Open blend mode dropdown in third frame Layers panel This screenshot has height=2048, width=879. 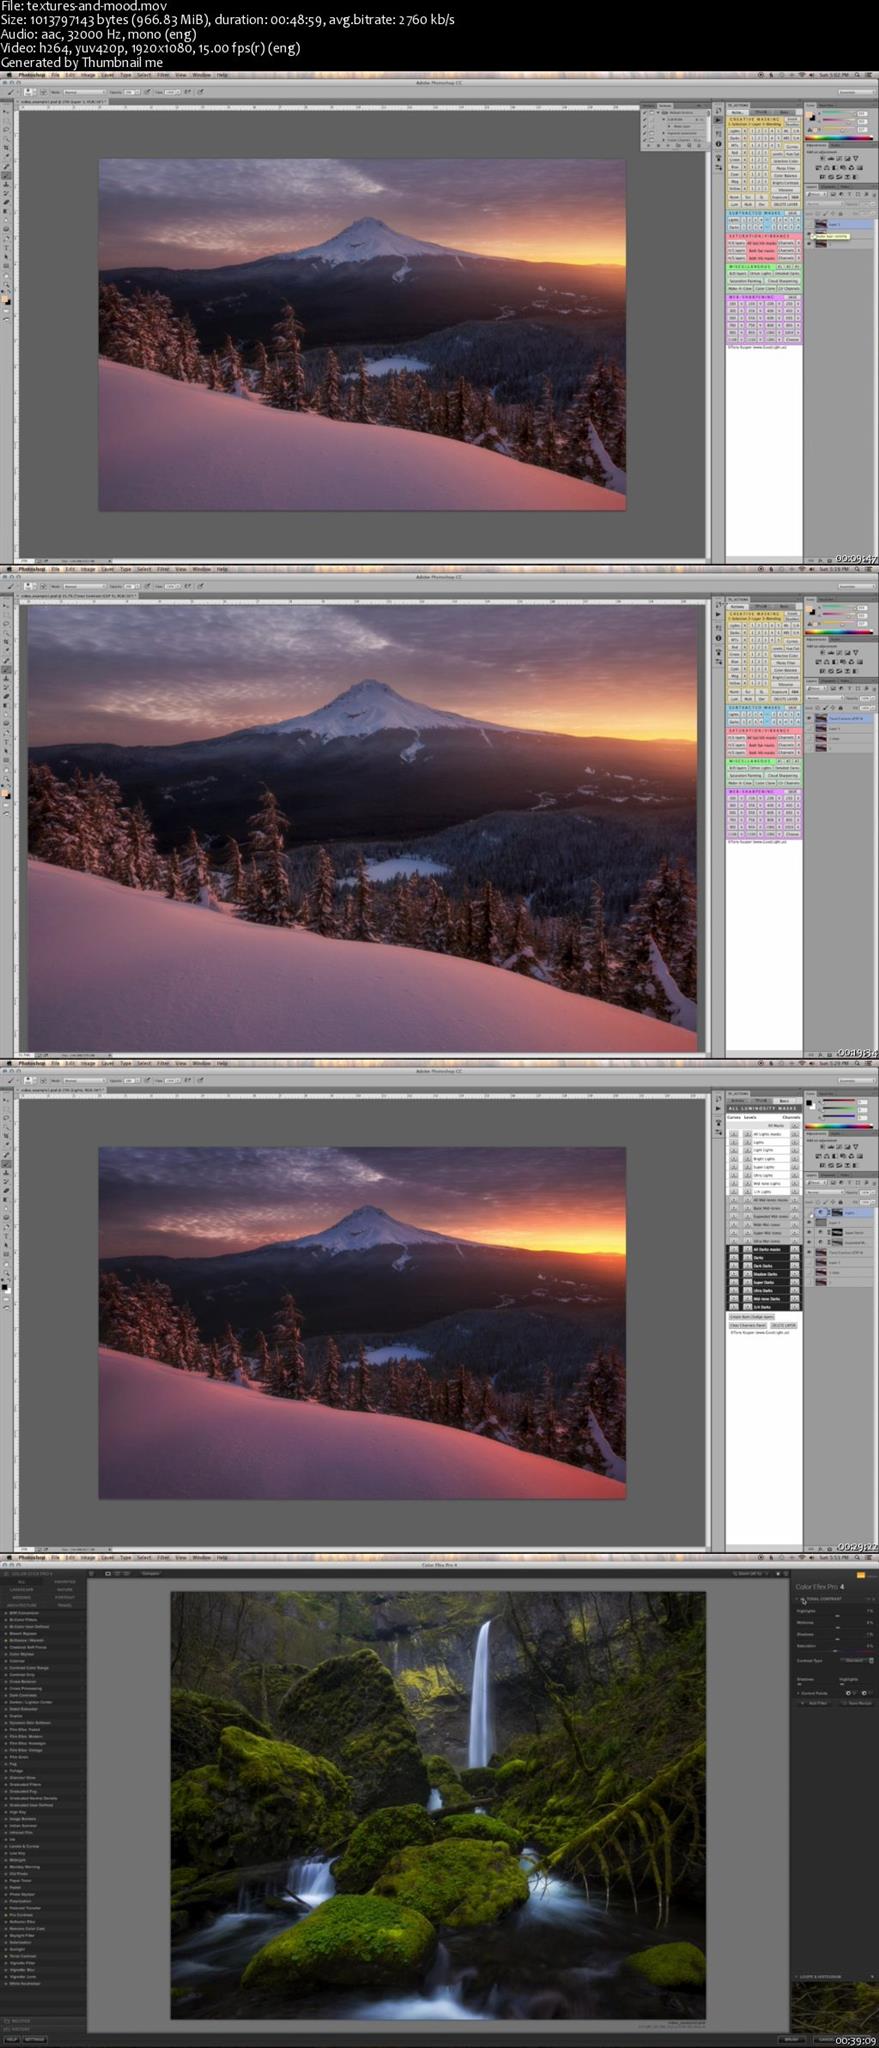[825, 1192]
